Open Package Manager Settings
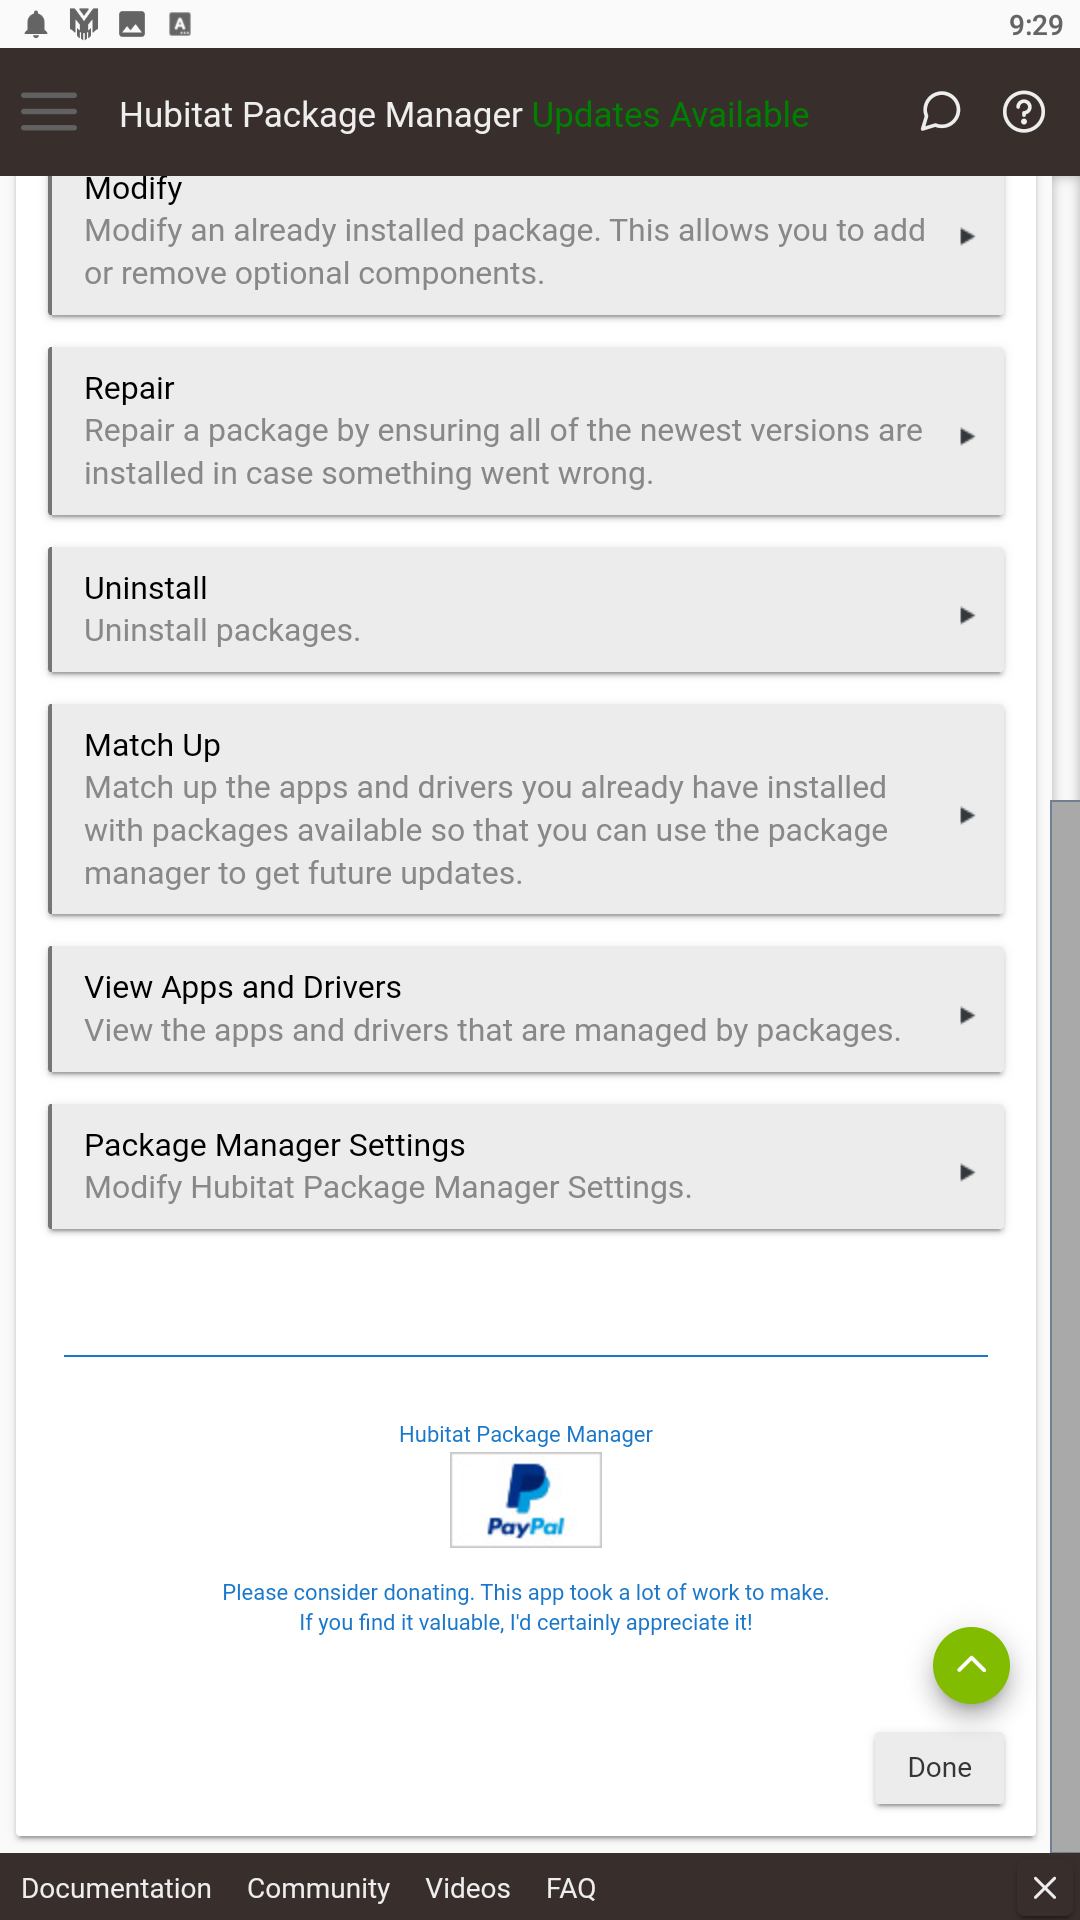This screenshot has width=1080, height=1920. 527,1167
